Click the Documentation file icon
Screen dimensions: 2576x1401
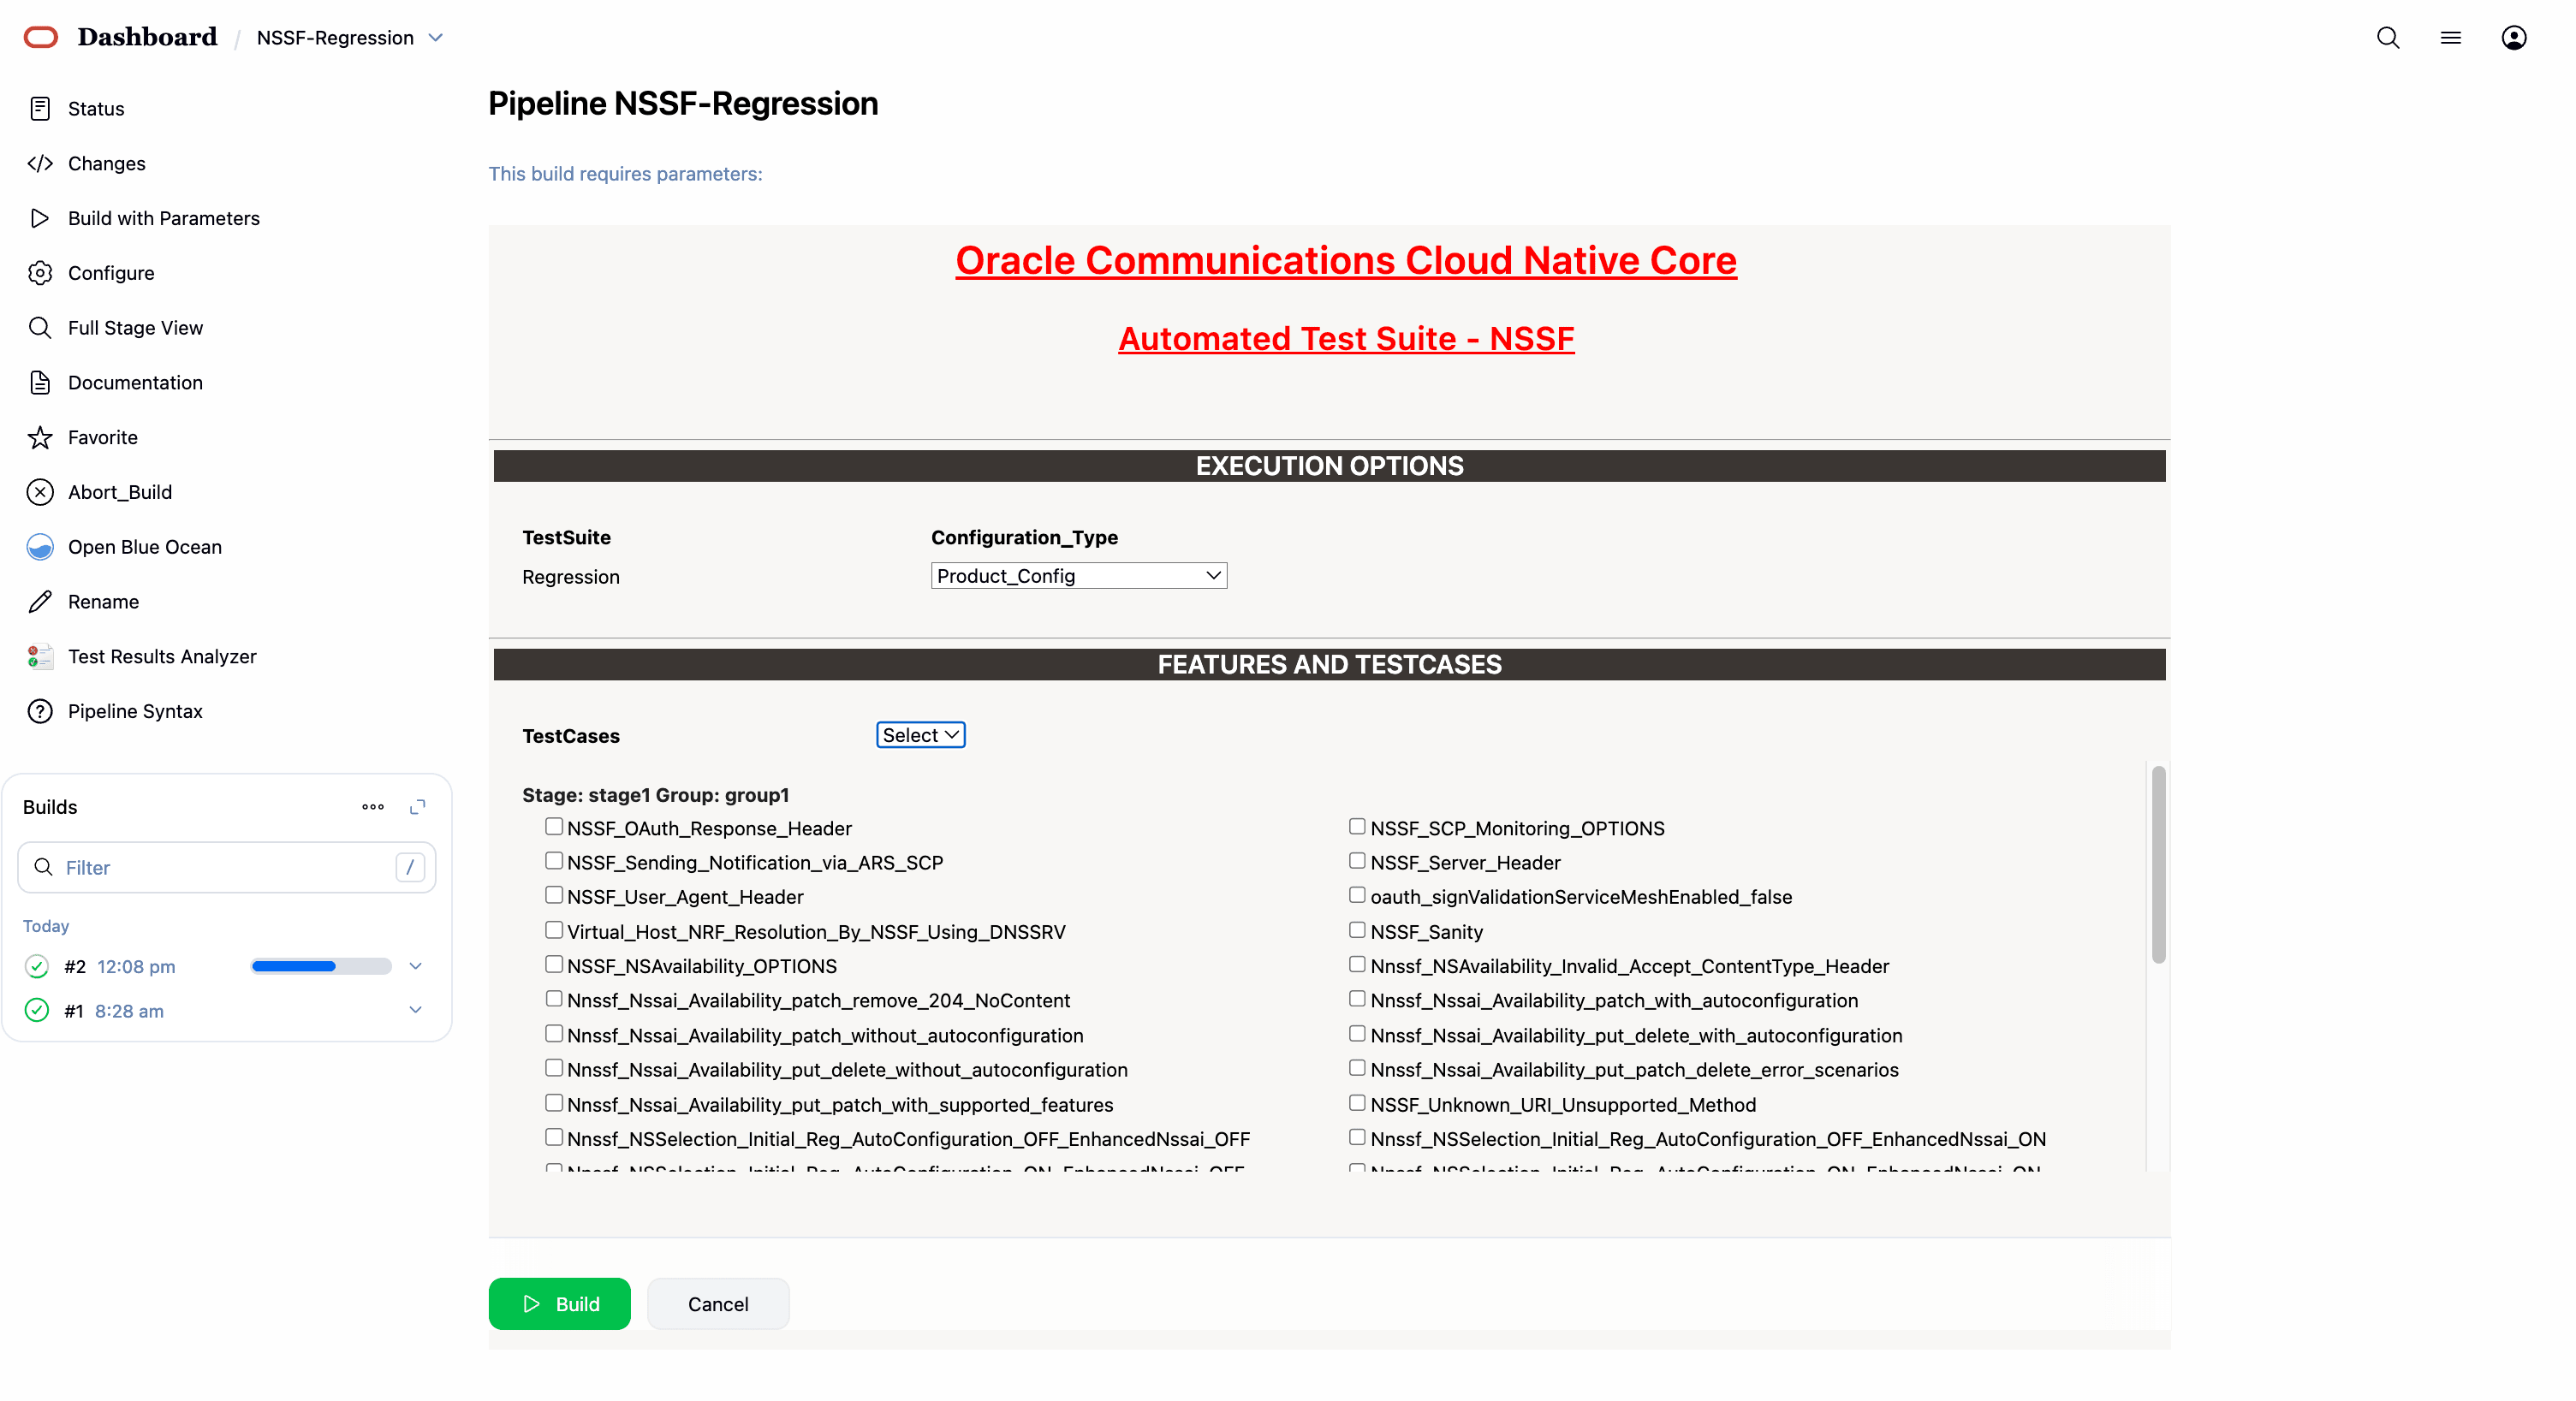(40, 382)
